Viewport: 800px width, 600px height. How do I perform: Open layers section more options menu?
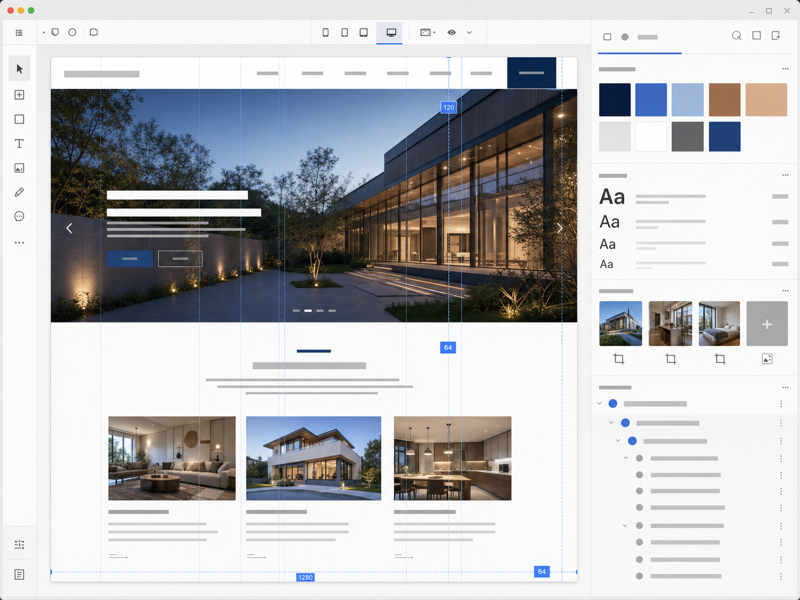click(x=785, y=388)
